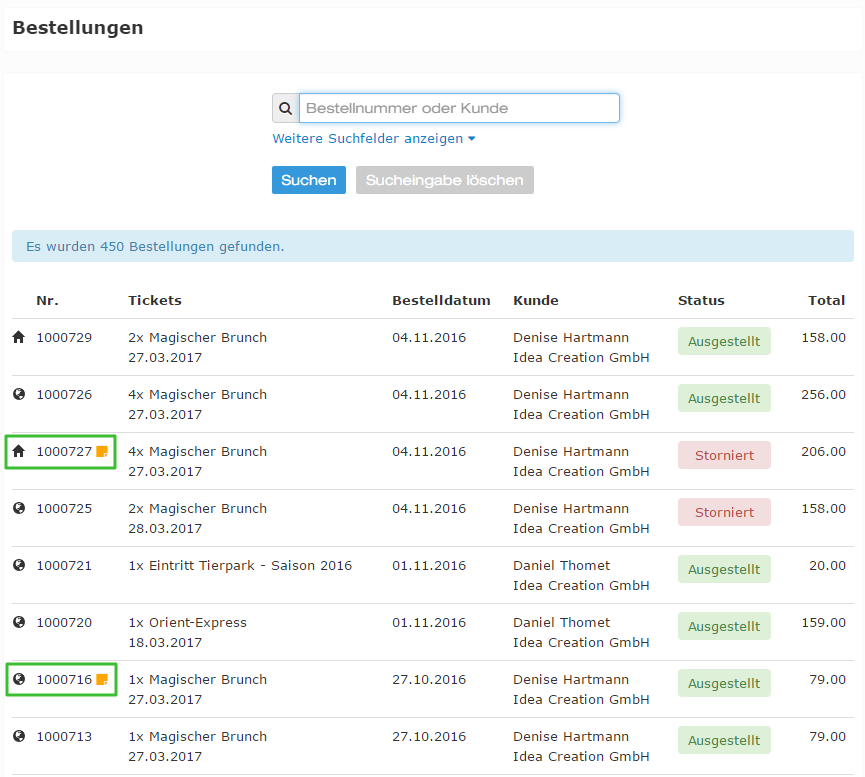Click the globe icon for order 1000725
The width and height of the screenshot is (865, 777).
click(19, 508)
